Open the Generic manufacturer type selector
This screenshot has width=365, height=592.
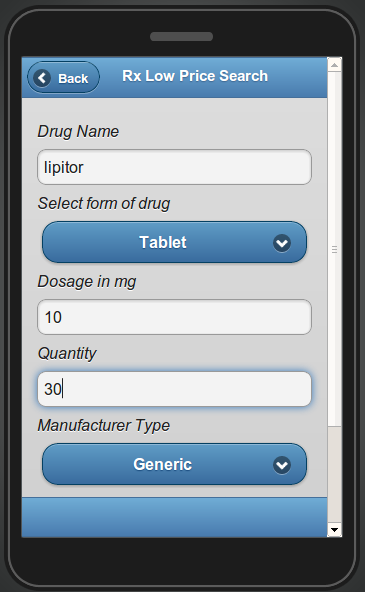pos(174,464)
